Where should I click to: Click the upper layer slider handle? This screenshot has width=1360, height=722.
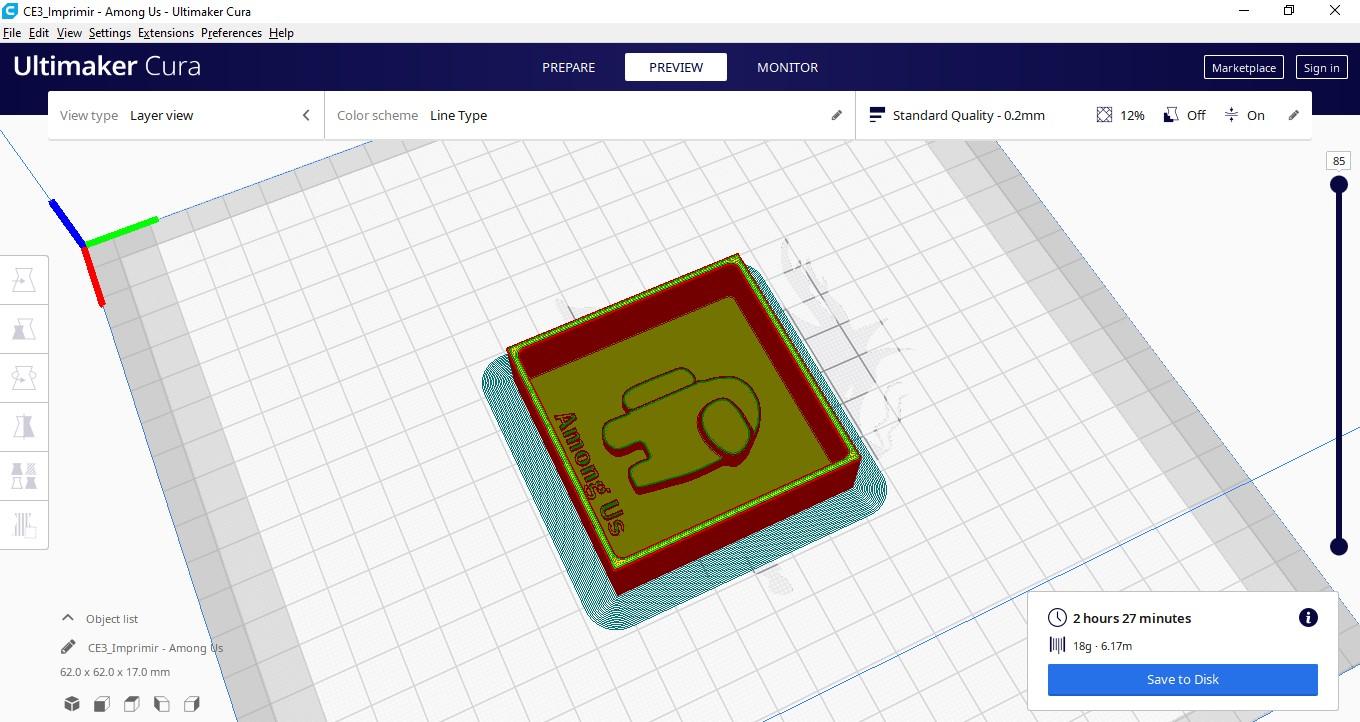1338,185
